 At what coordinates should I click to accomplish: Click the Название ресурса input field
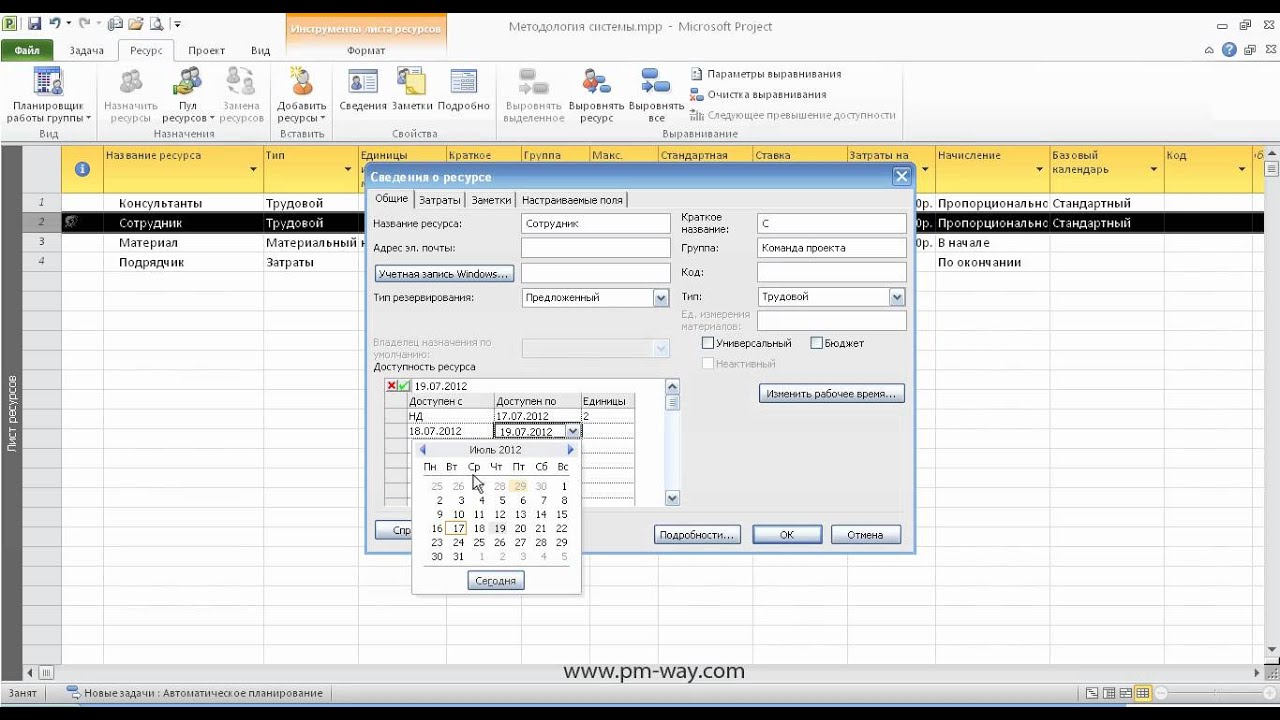[x=596, y=224]
